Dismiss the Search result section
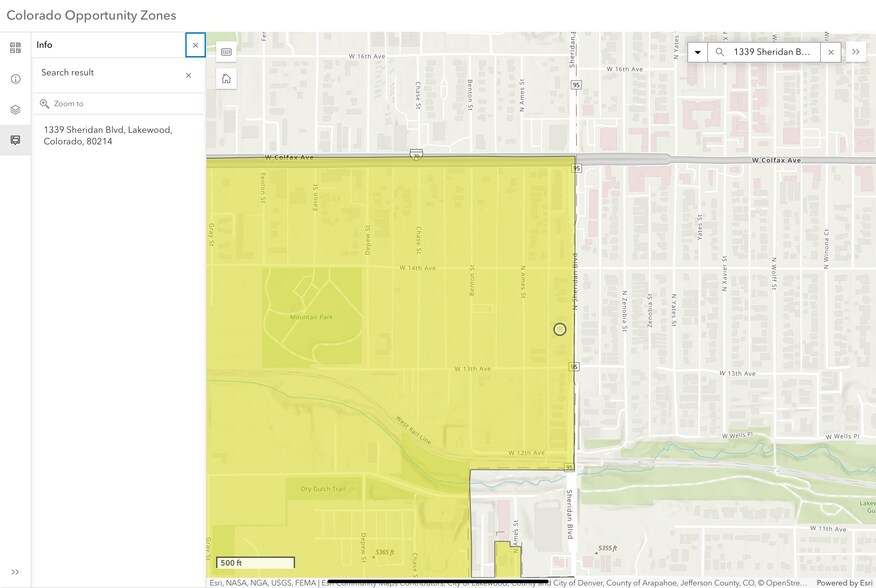 coord(188,75)
